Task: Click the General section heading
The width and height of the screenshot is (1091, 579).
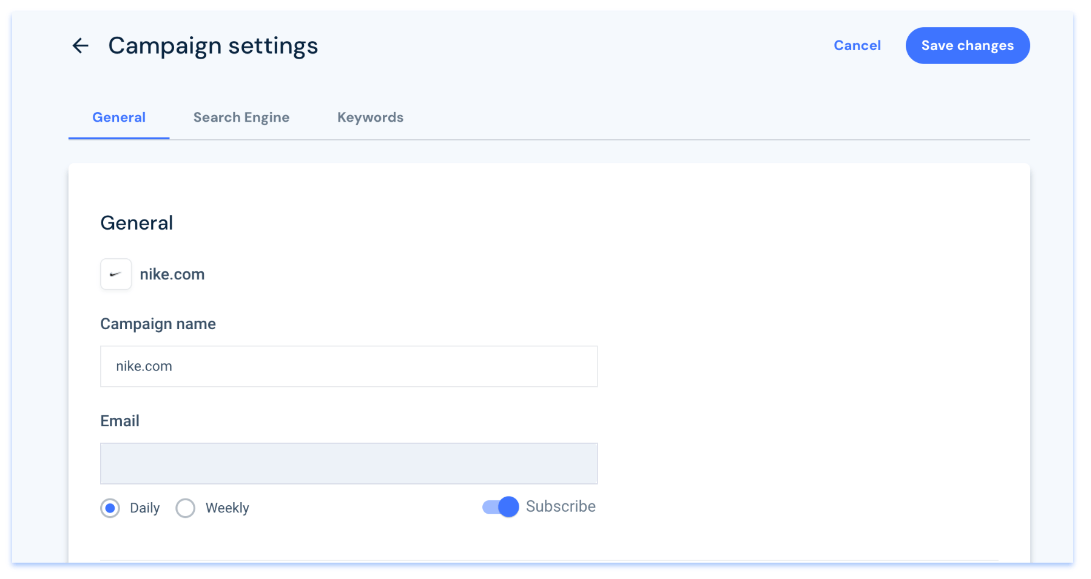Action: (x=137, y=223)
